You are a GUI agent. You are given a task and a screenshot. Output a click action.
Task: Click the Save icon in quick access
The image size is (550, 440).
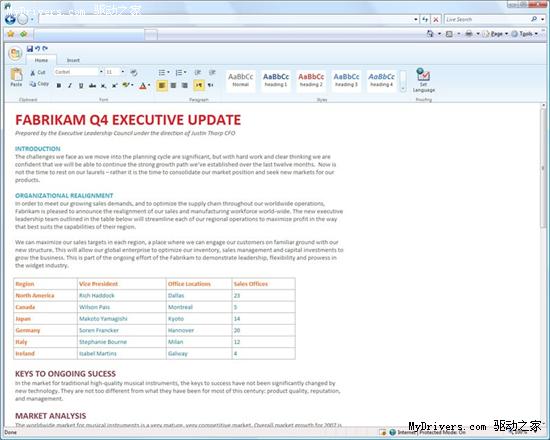pos(30,49)
